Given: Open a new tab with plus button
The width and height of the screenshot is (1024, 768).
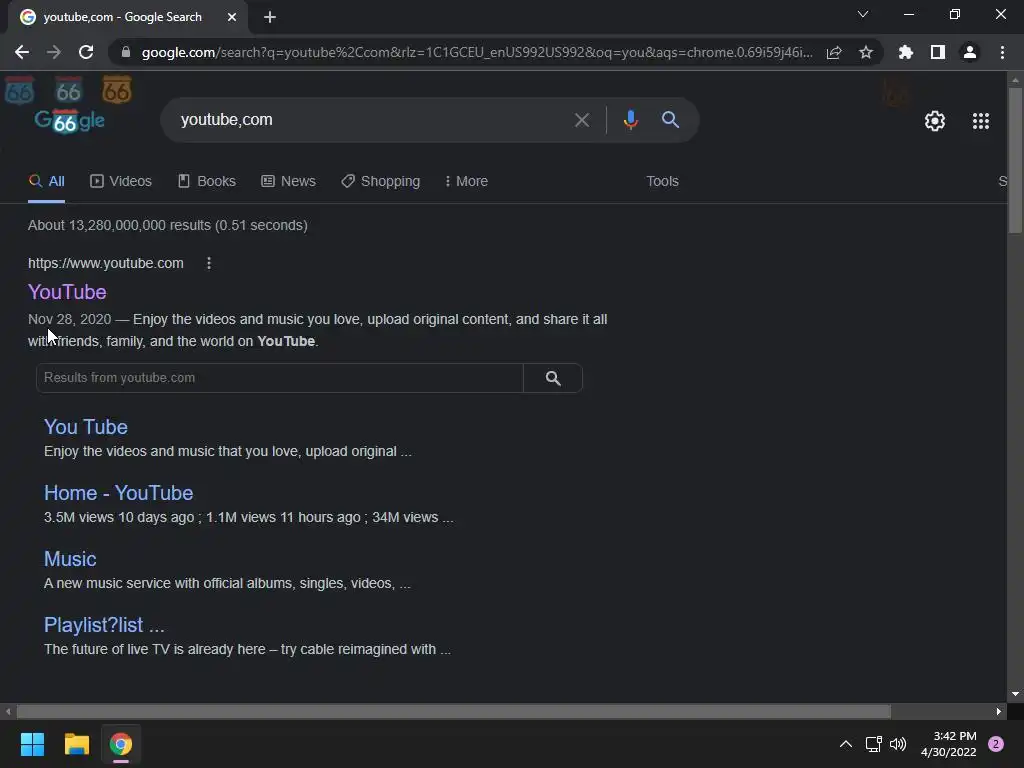Looking at the screenshot, I should pos(270,17).
